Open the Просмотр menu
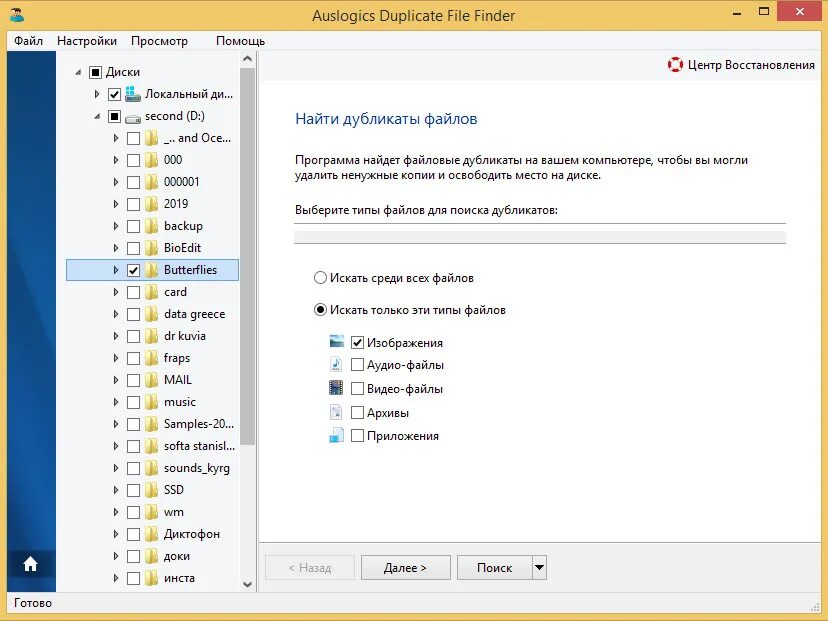This screenshot has width=828, height=621. [x=159, y=41]
